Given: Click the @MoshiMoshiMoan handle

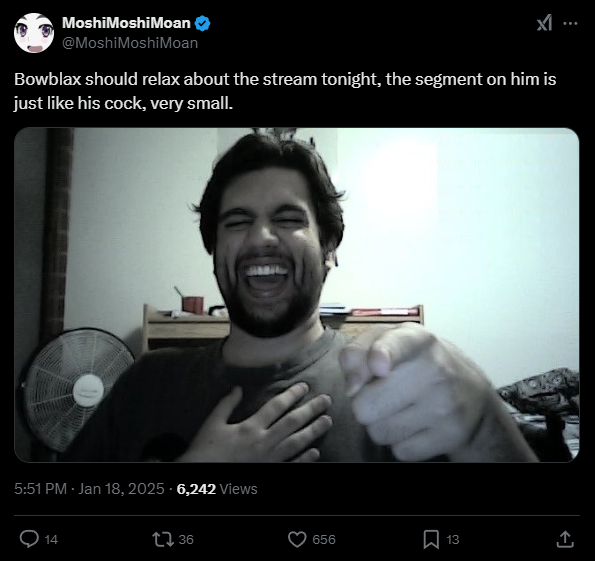Looking at the screenshot, I should point(130,43).
